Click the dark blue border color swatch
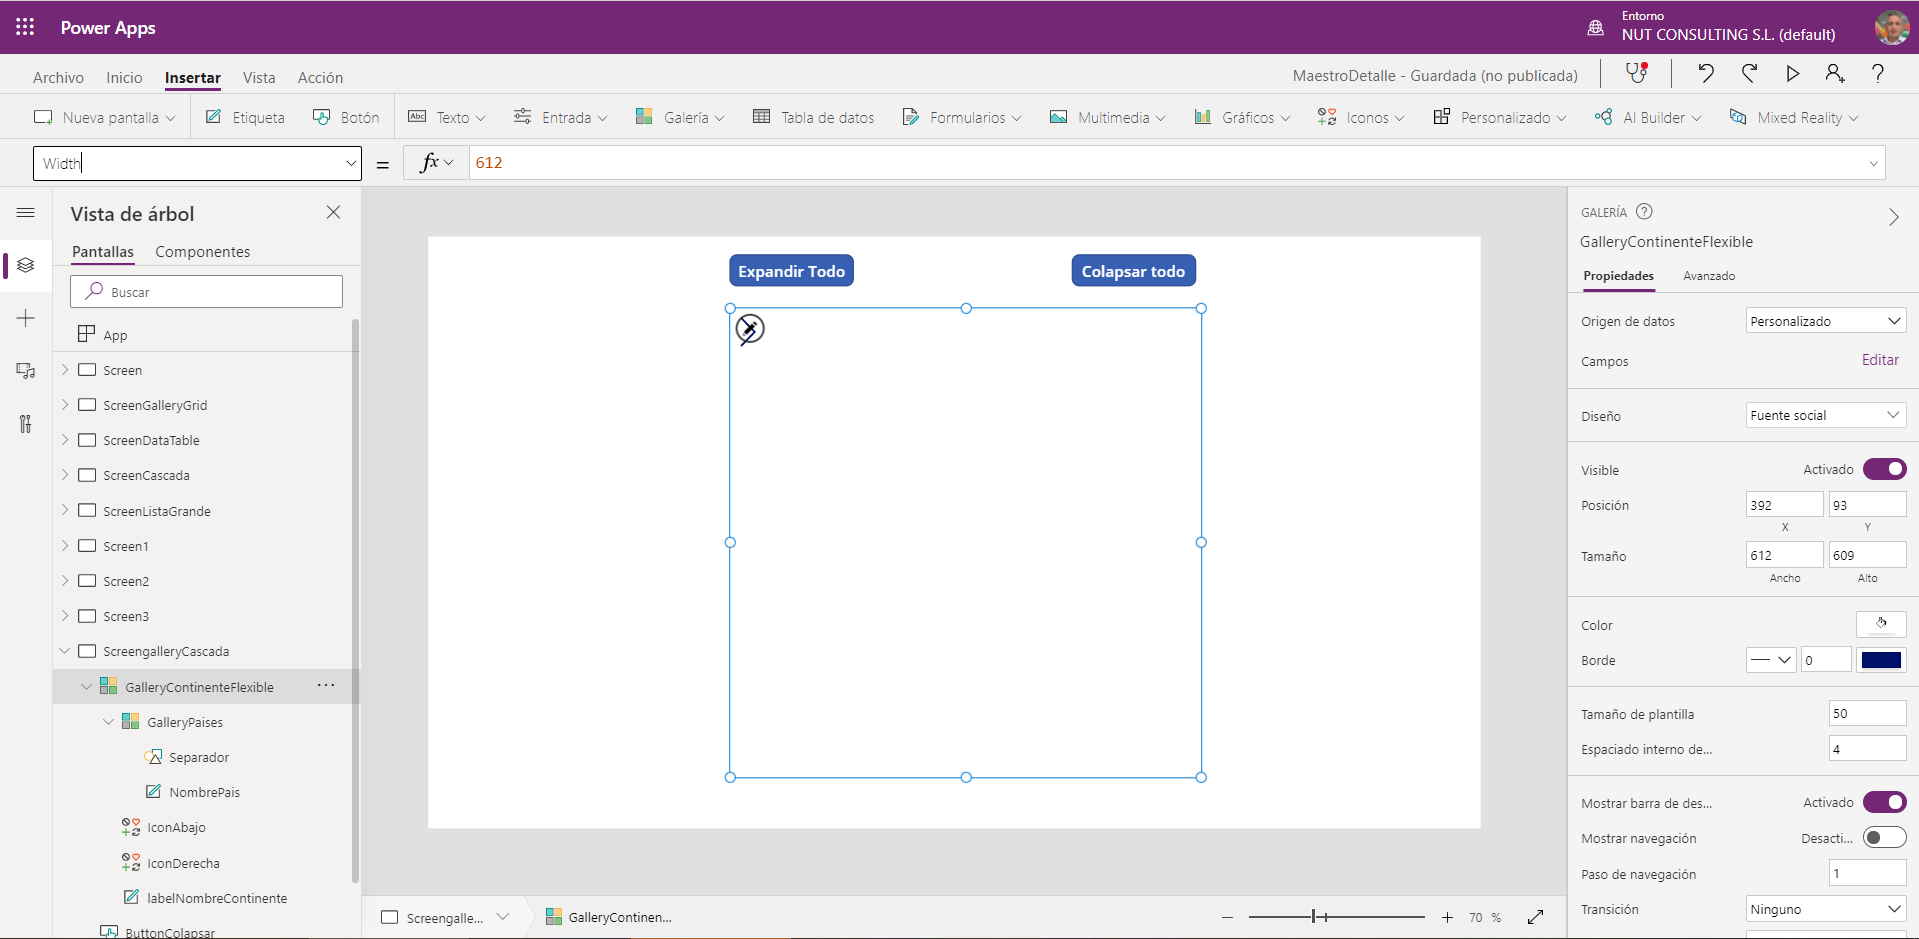The image size is (1919, 939). pyautogui.click(x=1881, y=660)
